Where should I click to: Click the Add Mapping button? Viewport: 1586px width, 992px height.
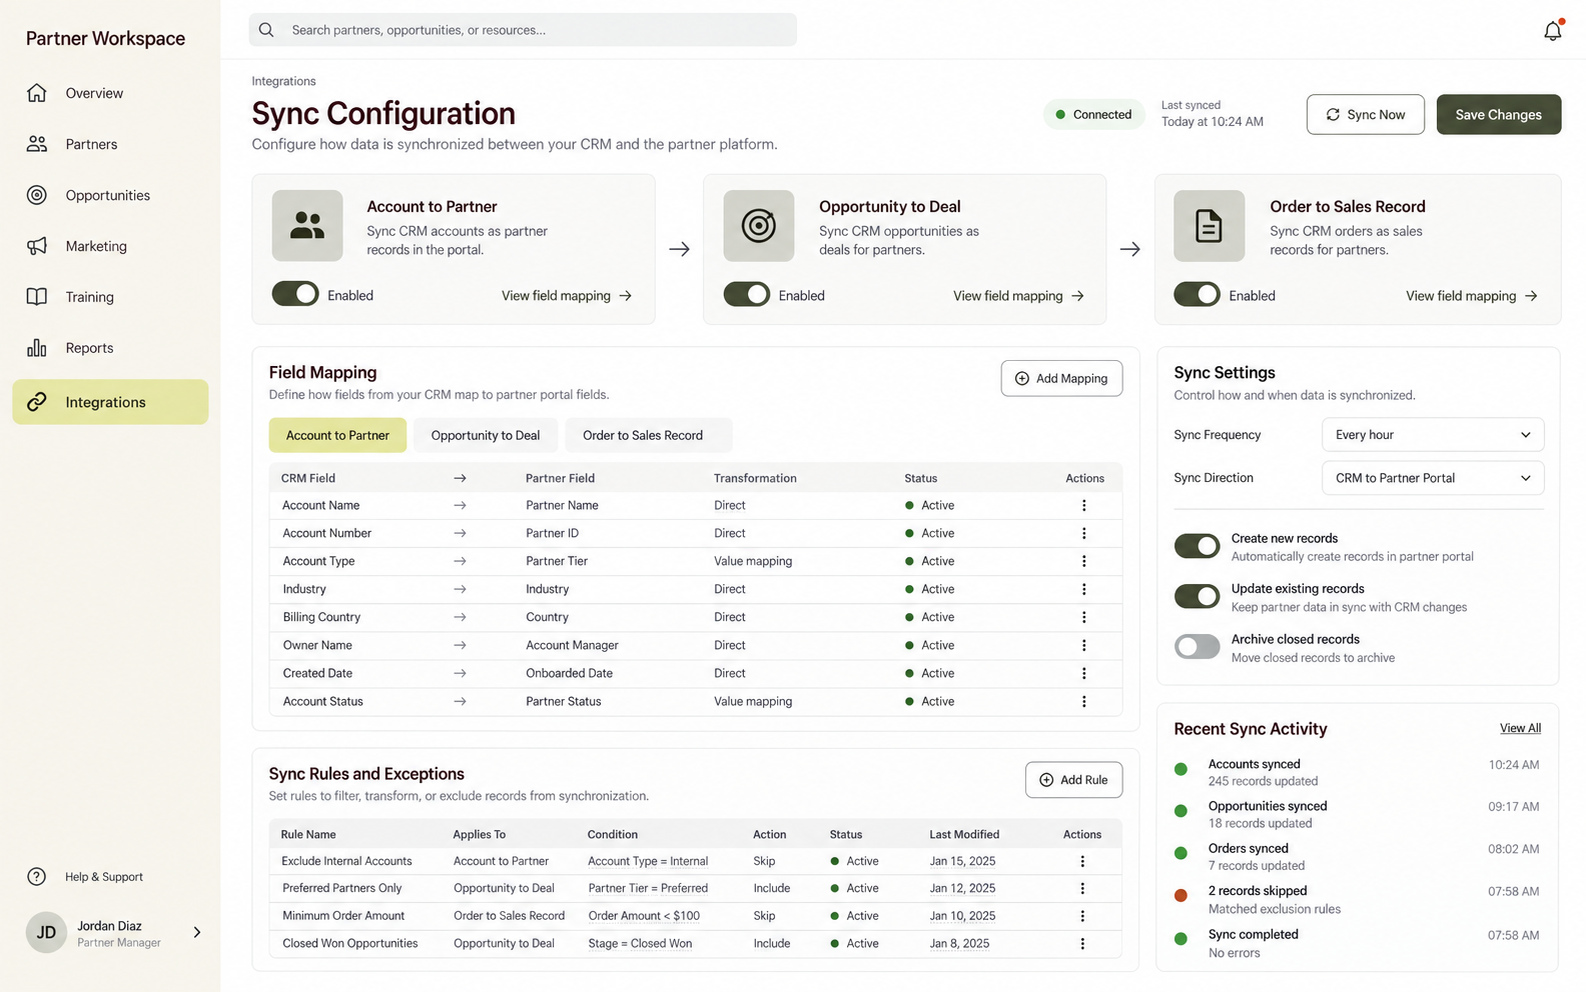tap(1062, 378)
